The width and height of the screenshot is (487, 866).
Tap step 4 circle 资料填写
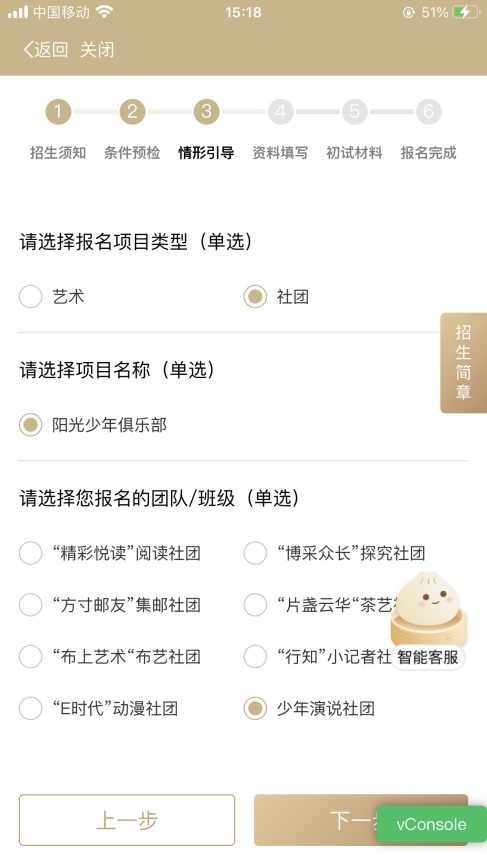click(280, 112)
